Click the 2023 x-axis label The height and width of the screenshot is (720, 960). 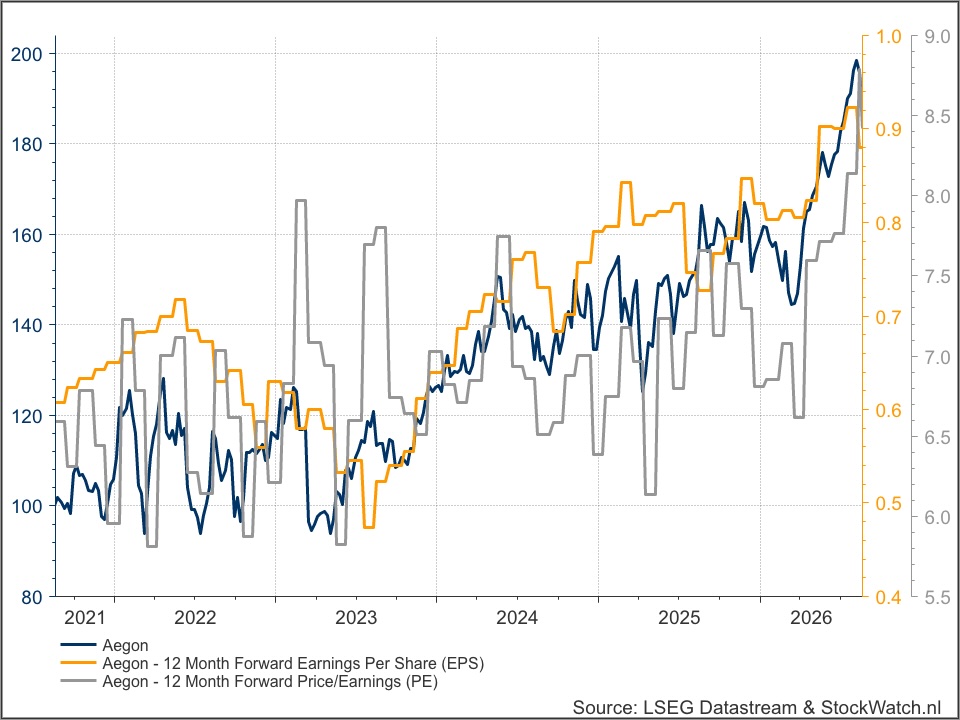tap(356, 617)
